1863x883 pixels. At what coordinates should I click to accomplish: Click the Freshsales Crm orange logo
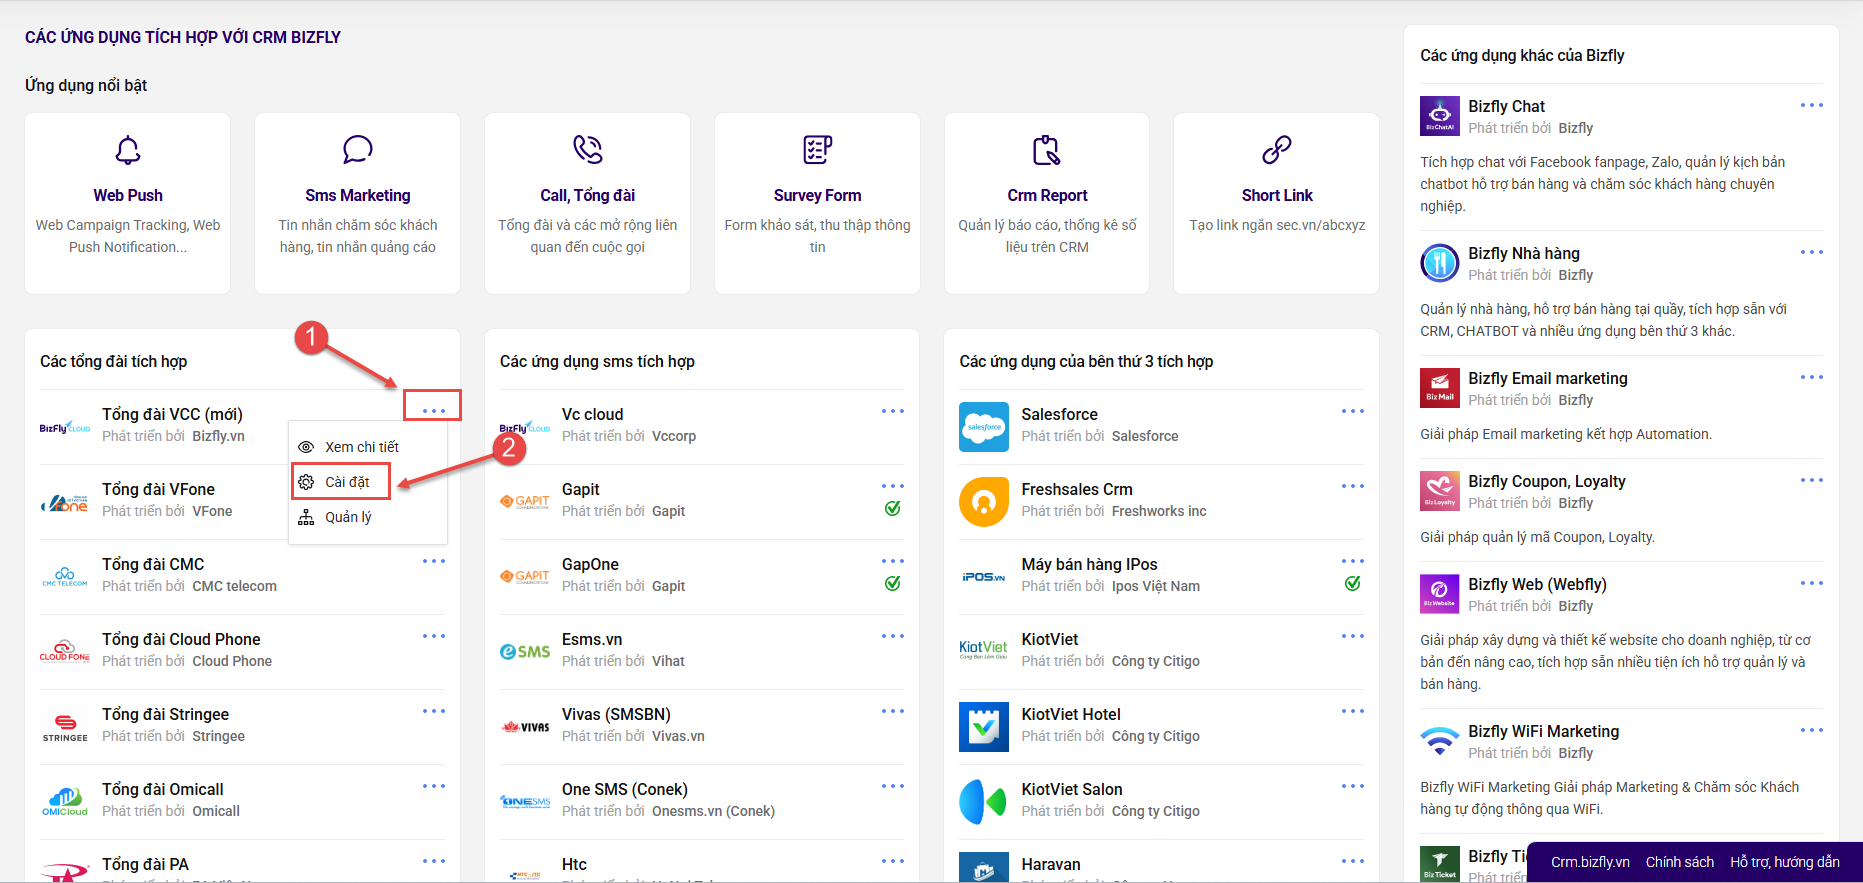[984, 502]
